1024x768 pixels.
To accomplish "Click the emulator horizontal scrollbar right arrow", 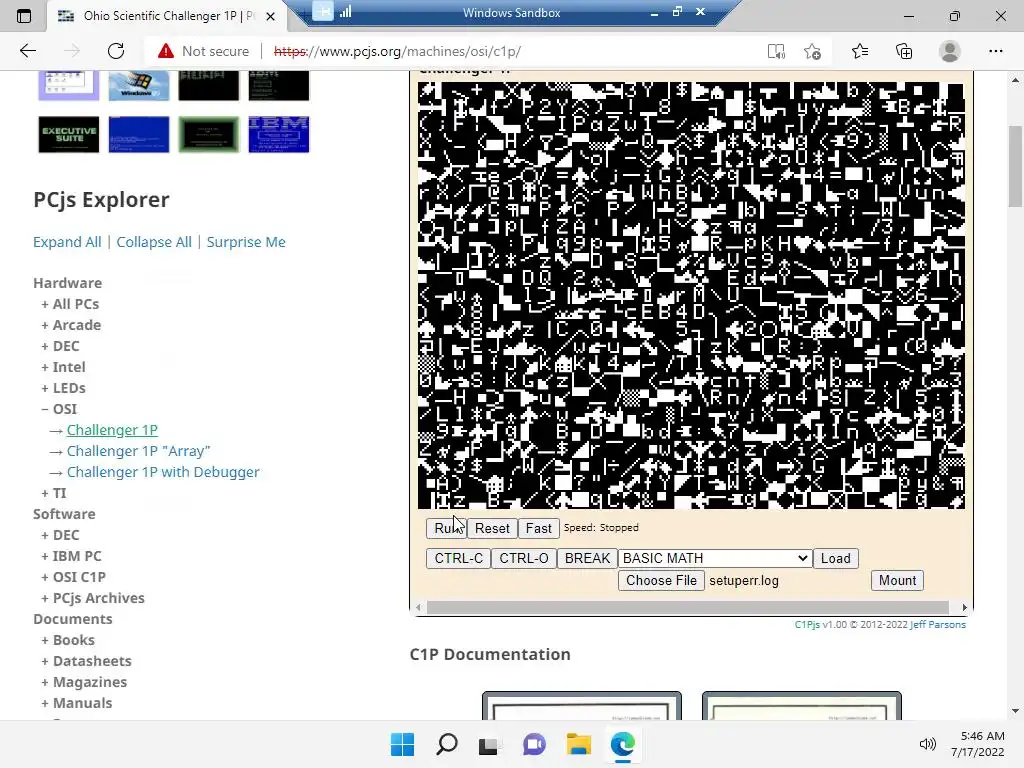I will point(965,607).
